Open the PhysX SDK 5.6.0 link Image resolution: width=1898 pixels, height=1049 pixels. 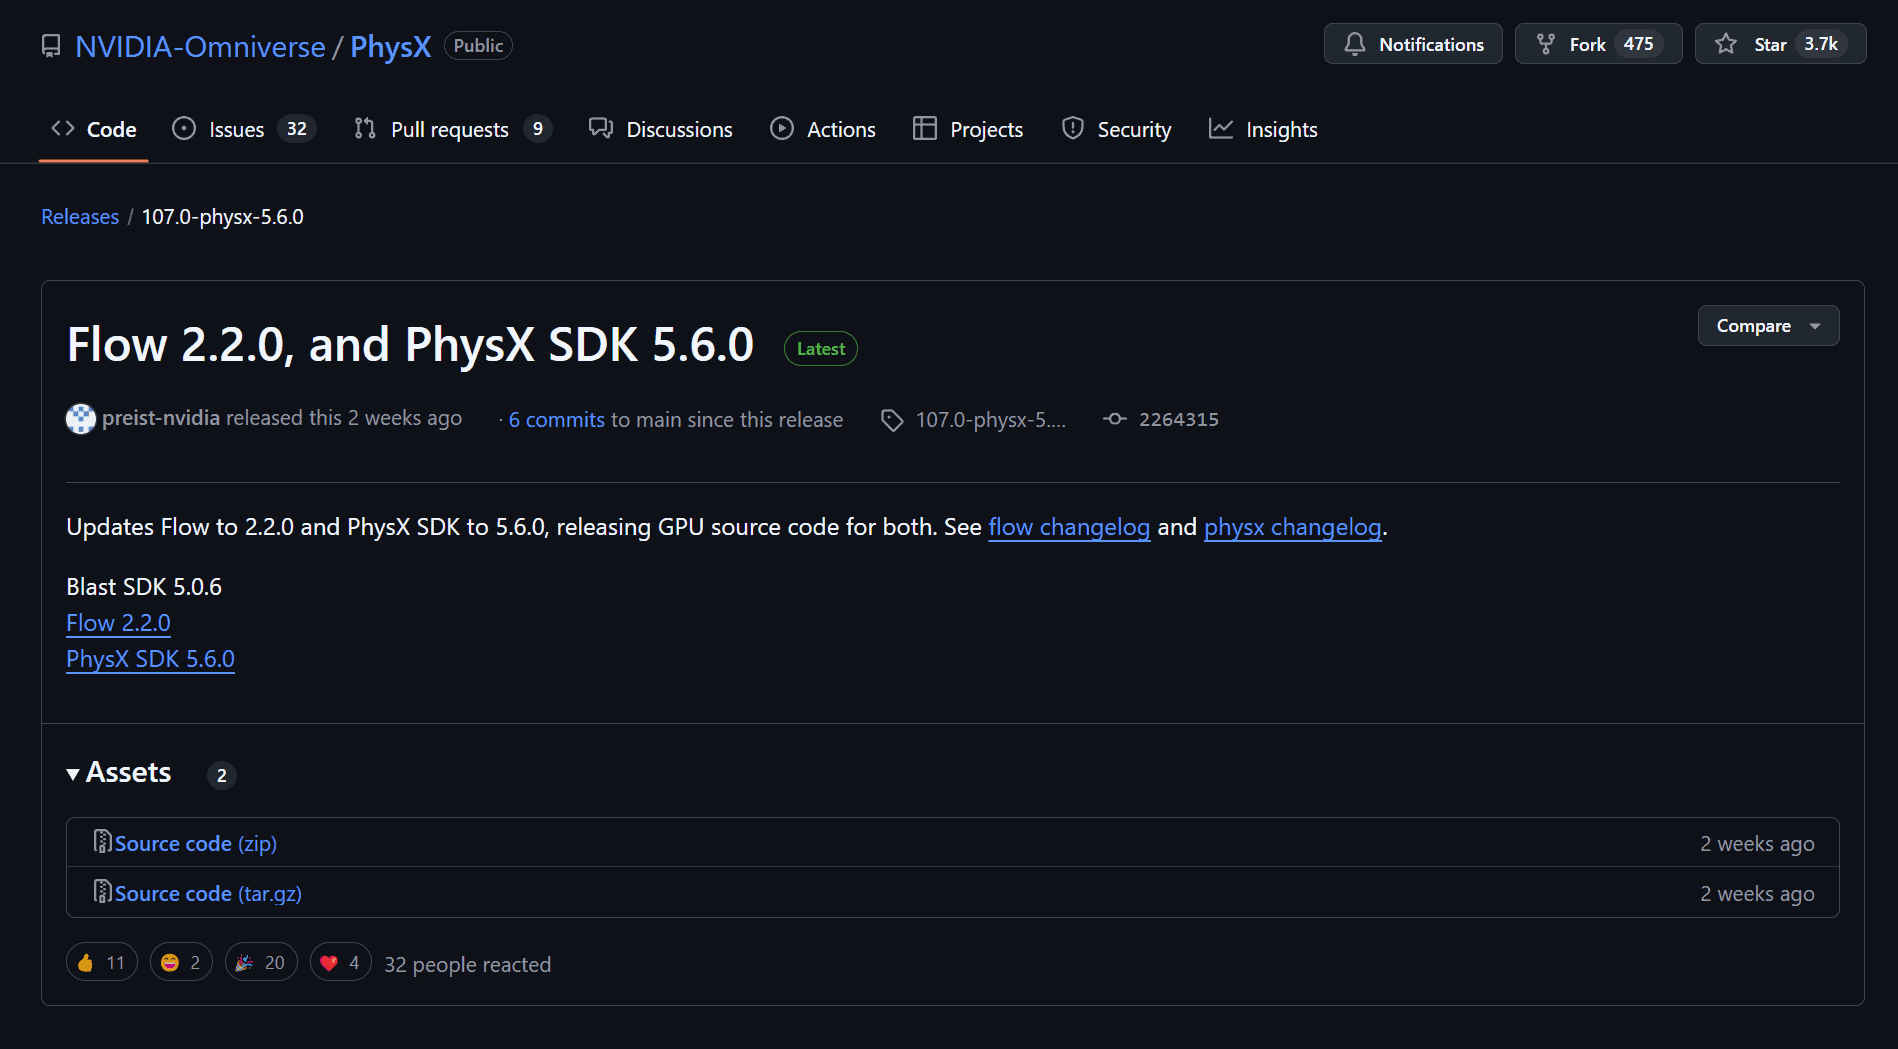coord(150,659)
